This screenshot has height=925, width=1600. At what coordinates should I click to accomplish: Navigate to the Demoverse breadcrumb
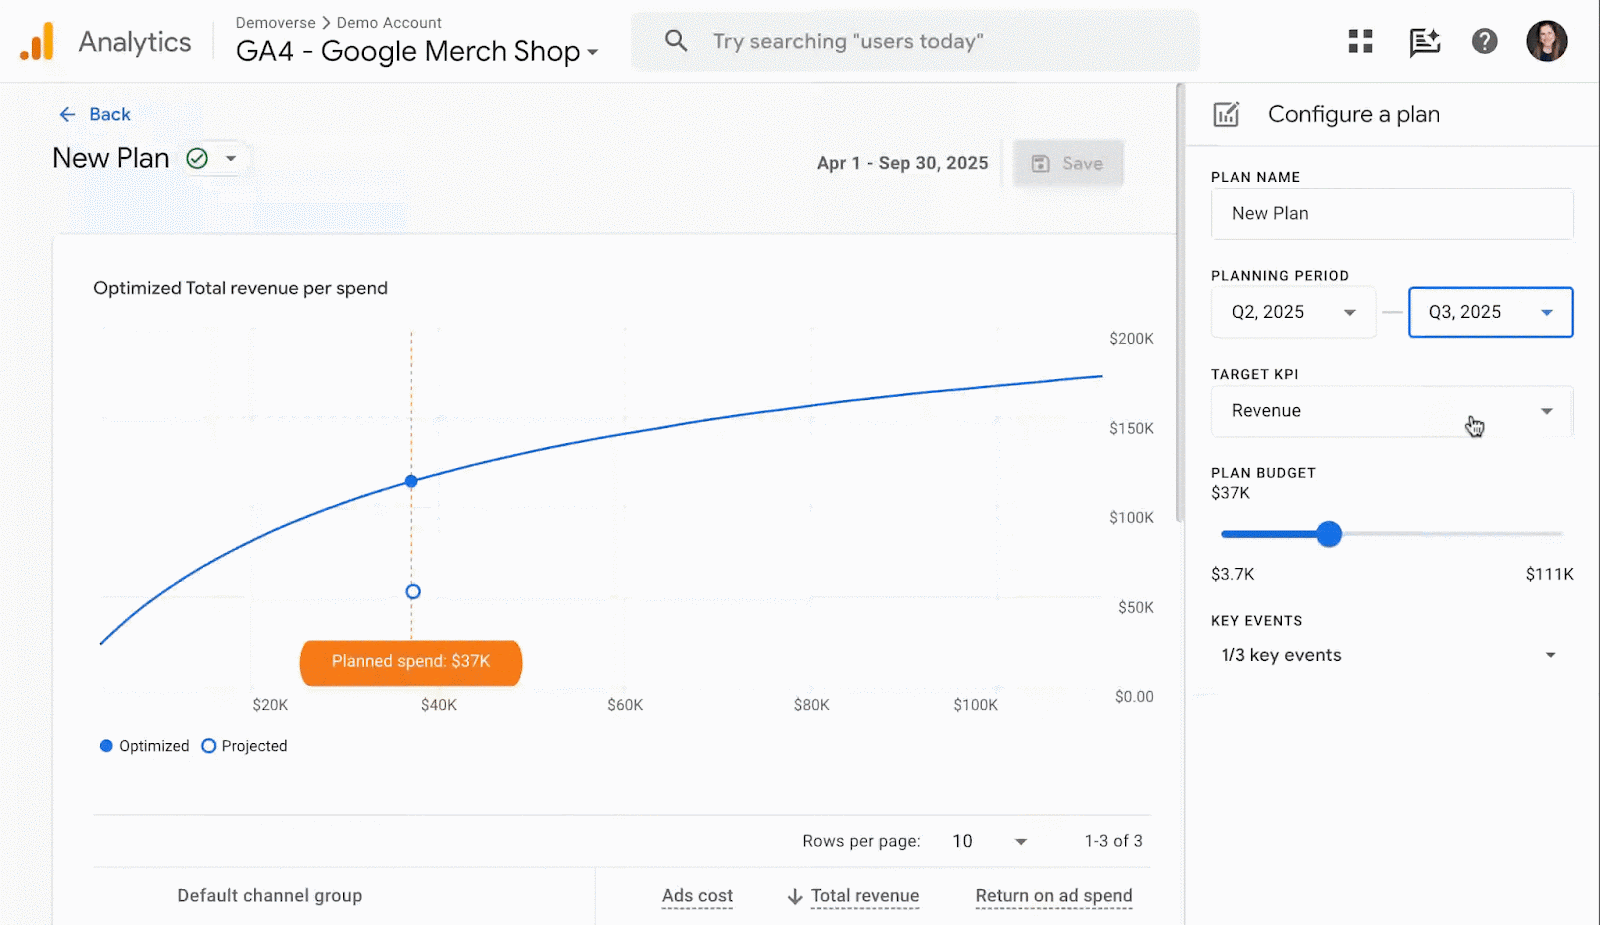[x=276, y=22]
